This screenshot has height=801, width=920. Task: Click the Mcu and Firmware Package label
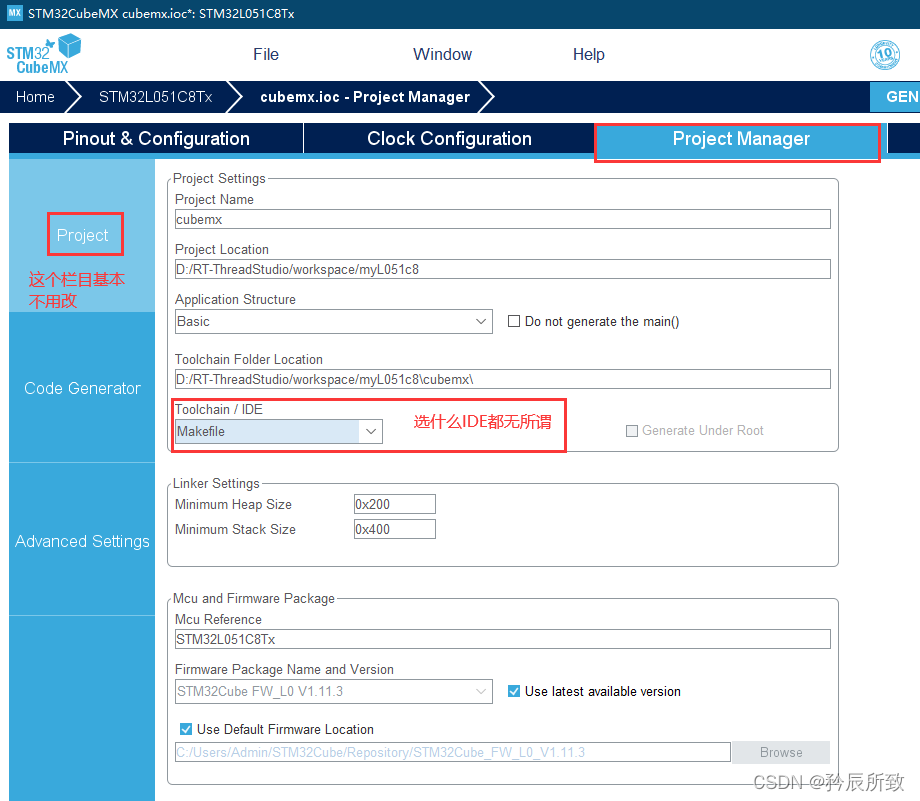pyautogui.click(x=253, y=599)
